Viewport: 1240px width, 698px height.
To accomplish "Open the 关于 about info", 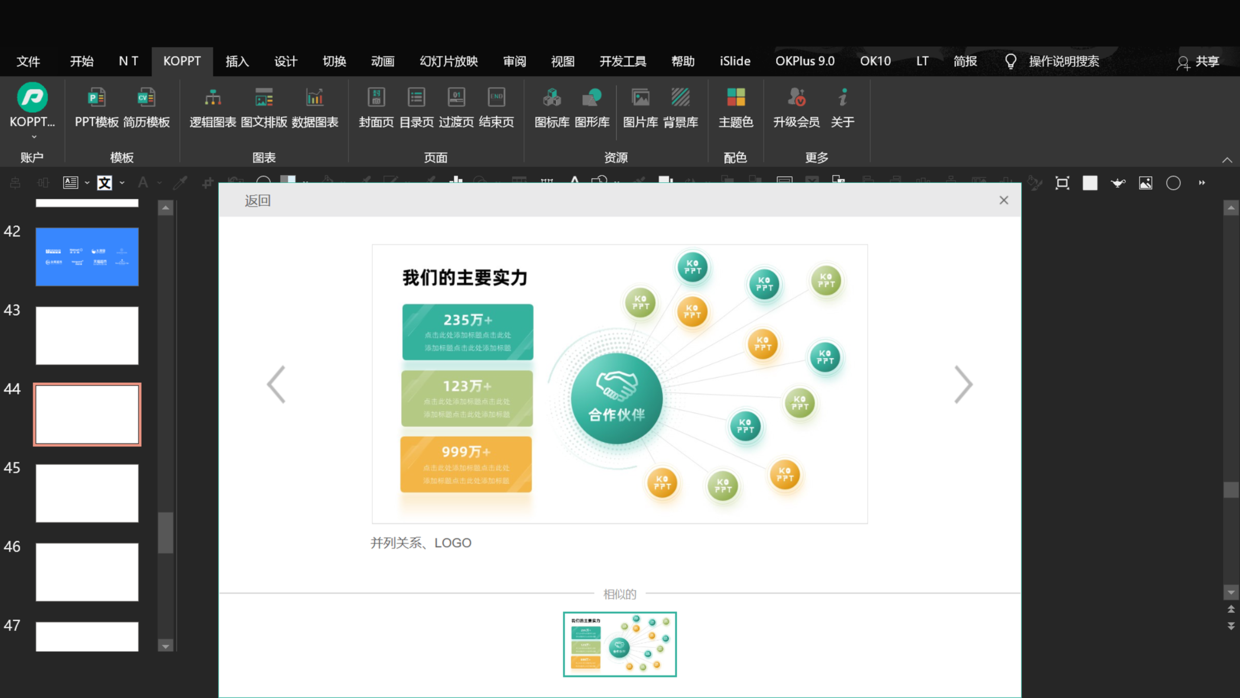I will 843,107.
